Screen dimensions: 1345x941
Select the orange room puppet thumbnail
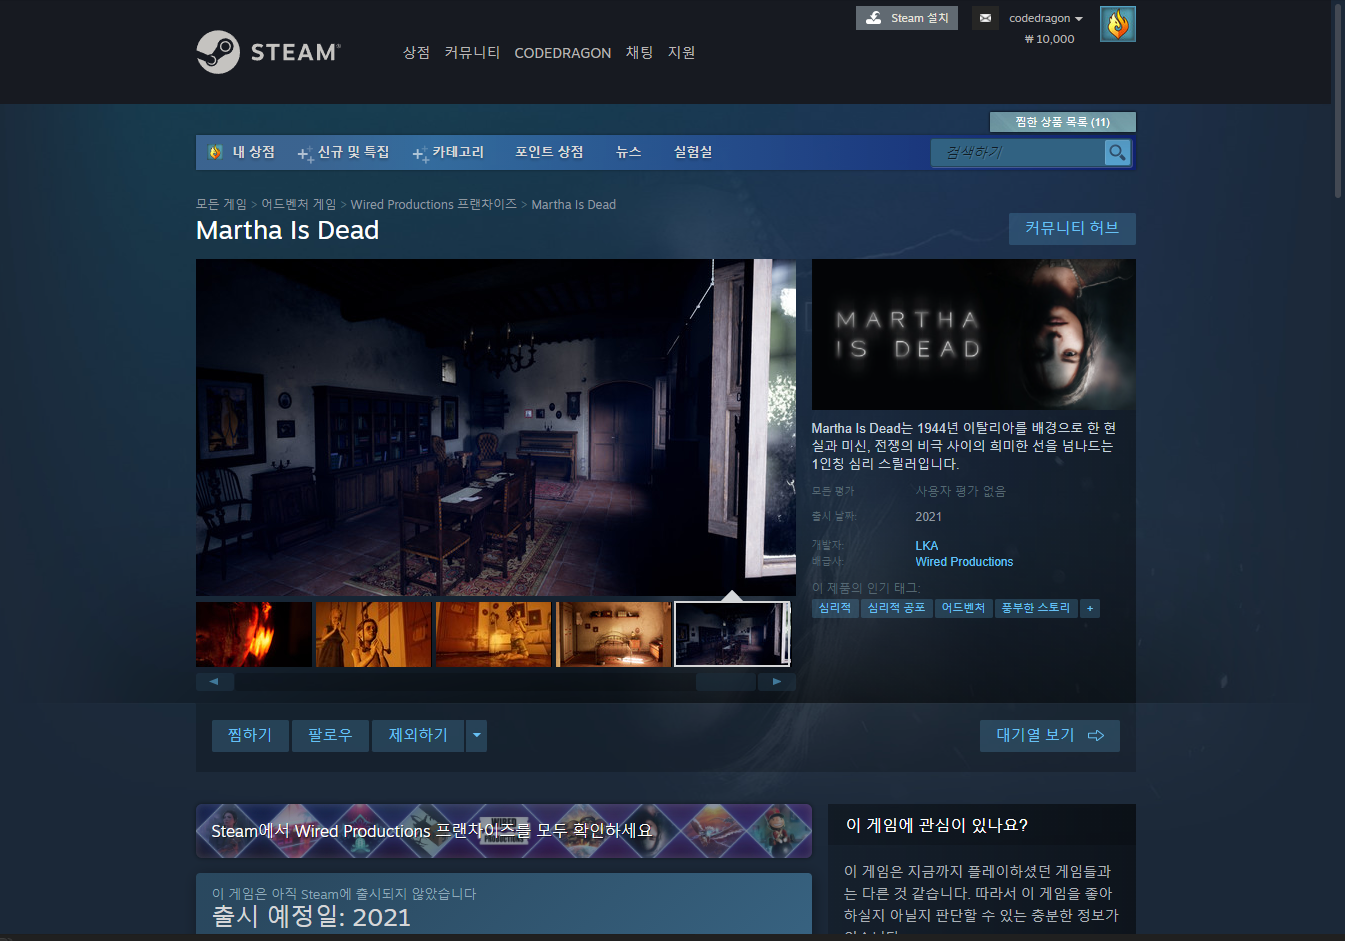(x=493, y=634)
